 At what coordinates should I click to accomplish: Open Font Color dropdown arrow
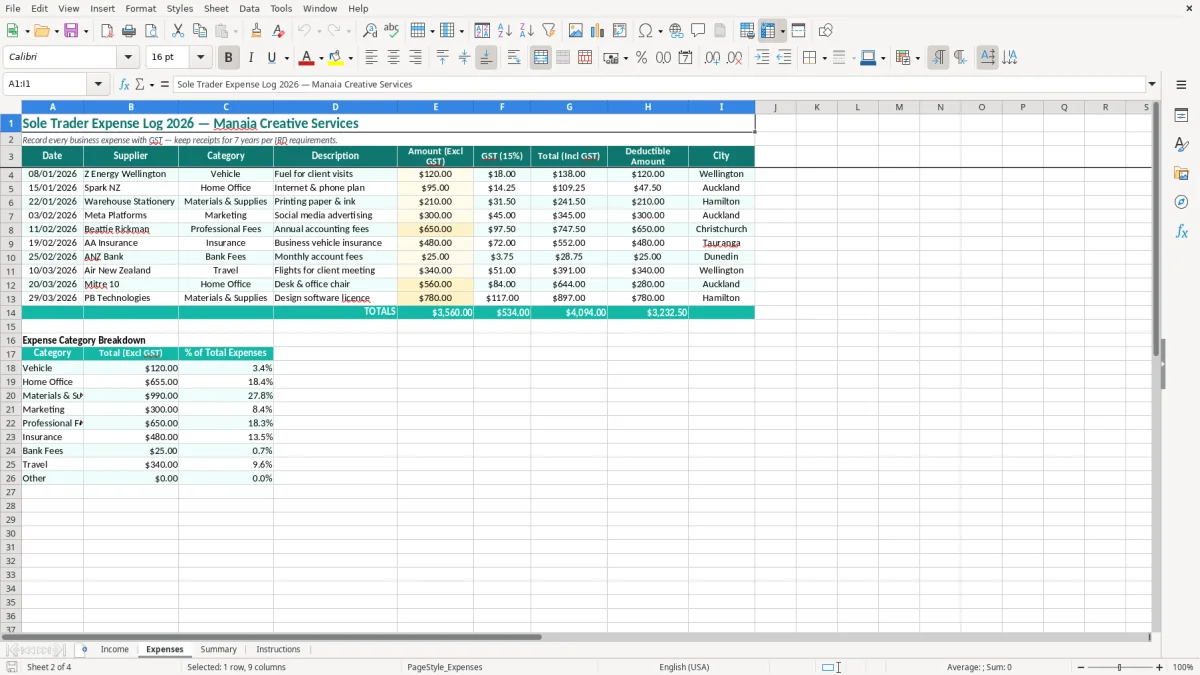pos(321,58)
